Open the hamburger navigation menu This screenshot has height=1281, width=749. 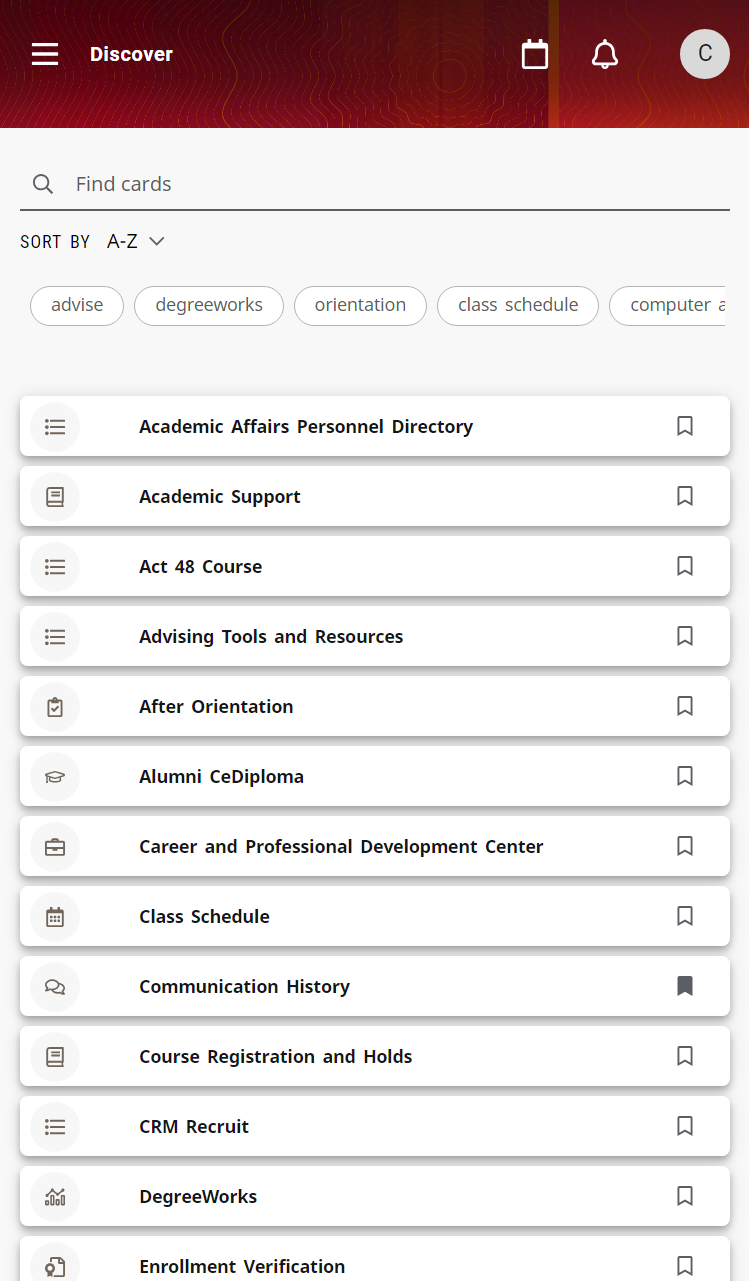point(45,54)
